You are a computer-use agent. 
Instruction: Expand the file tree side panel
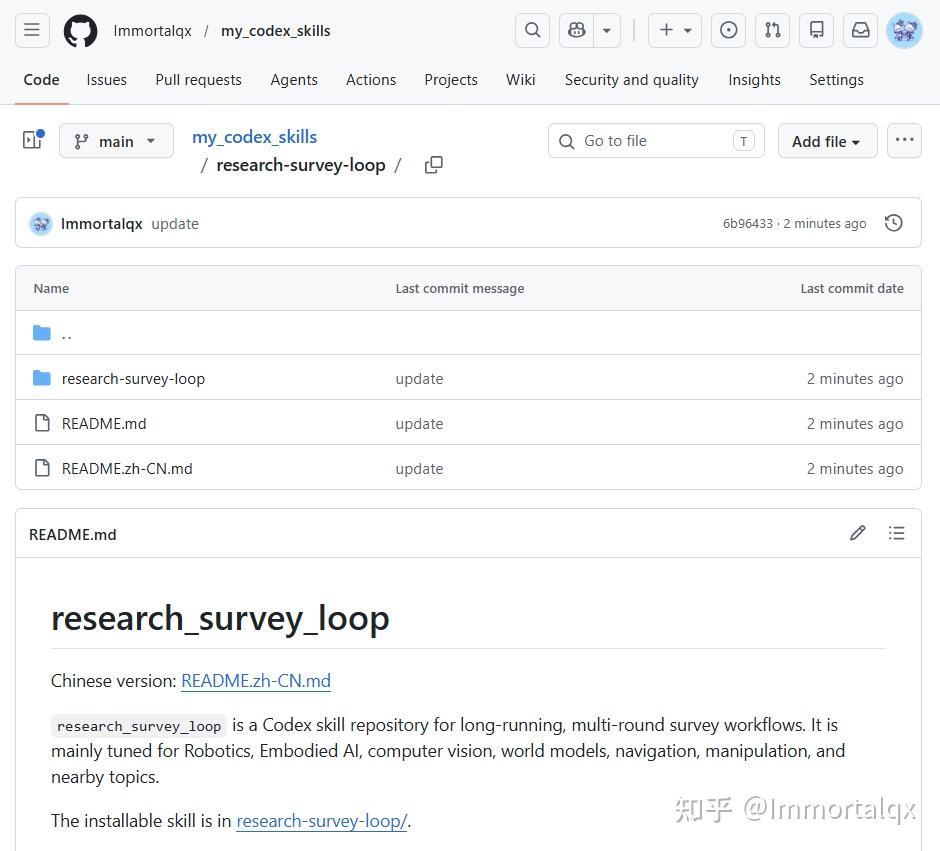pos(32,140)
